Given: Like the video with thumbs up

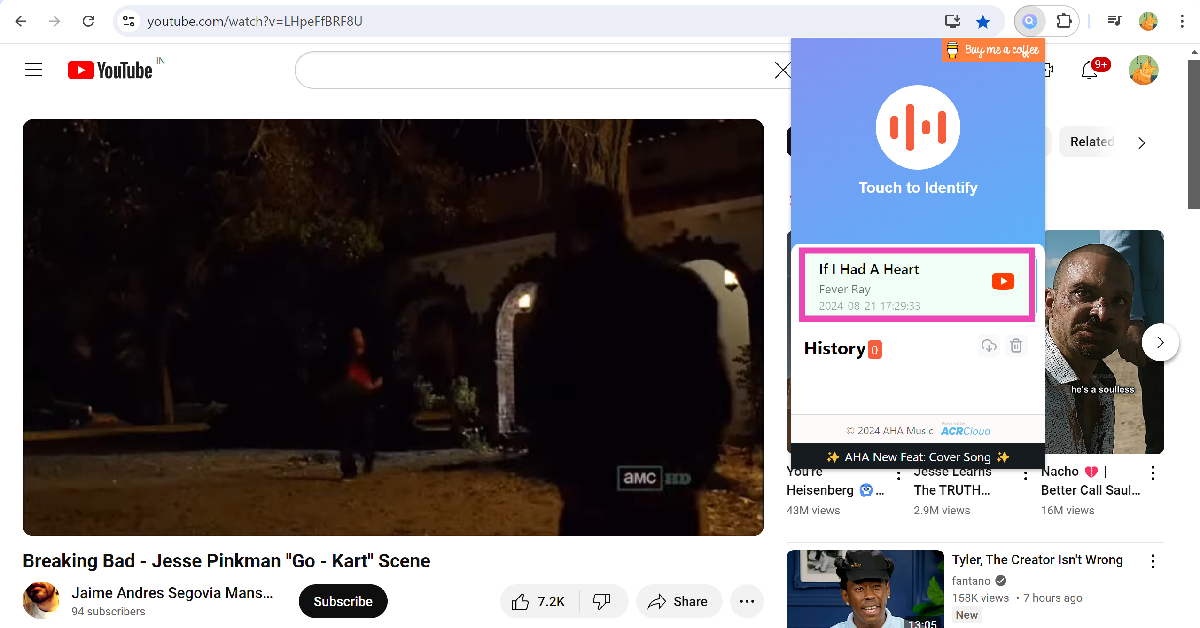Looking at the screenshot, I should 538,601.
